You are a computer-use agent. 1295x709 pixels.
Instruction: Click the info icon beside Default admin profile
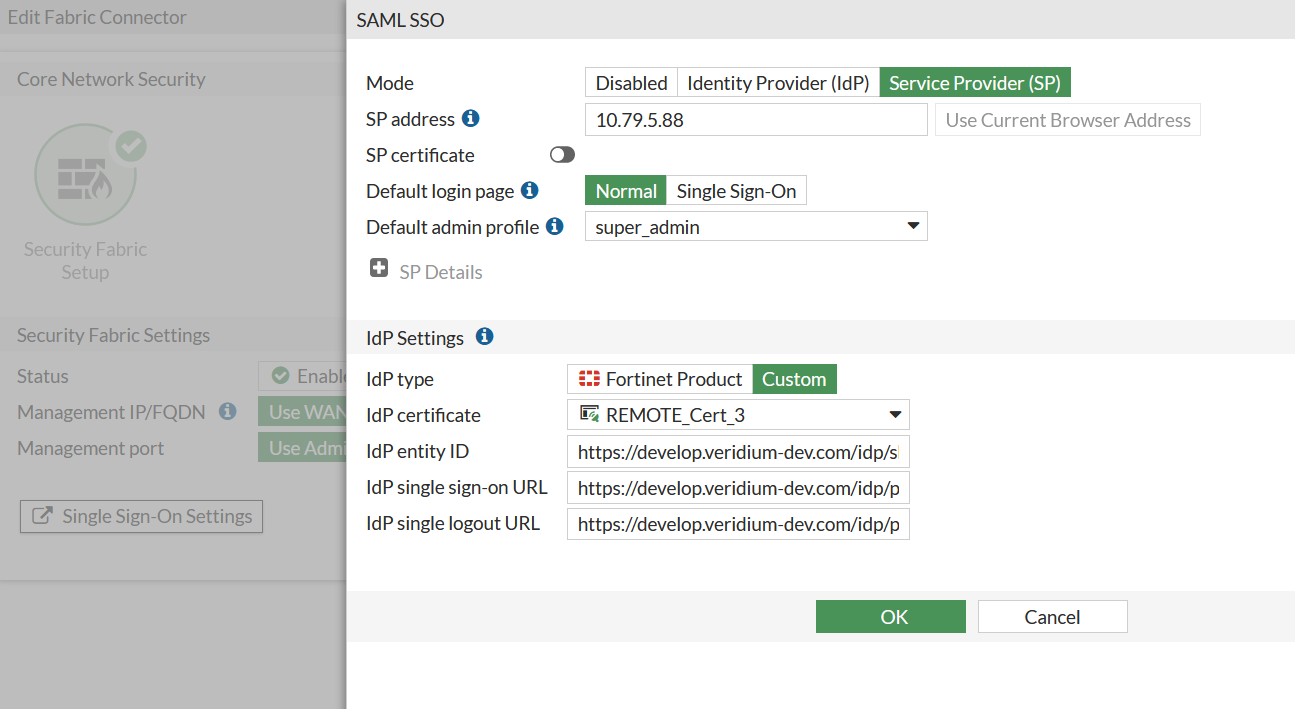click(x=555, y=227)
